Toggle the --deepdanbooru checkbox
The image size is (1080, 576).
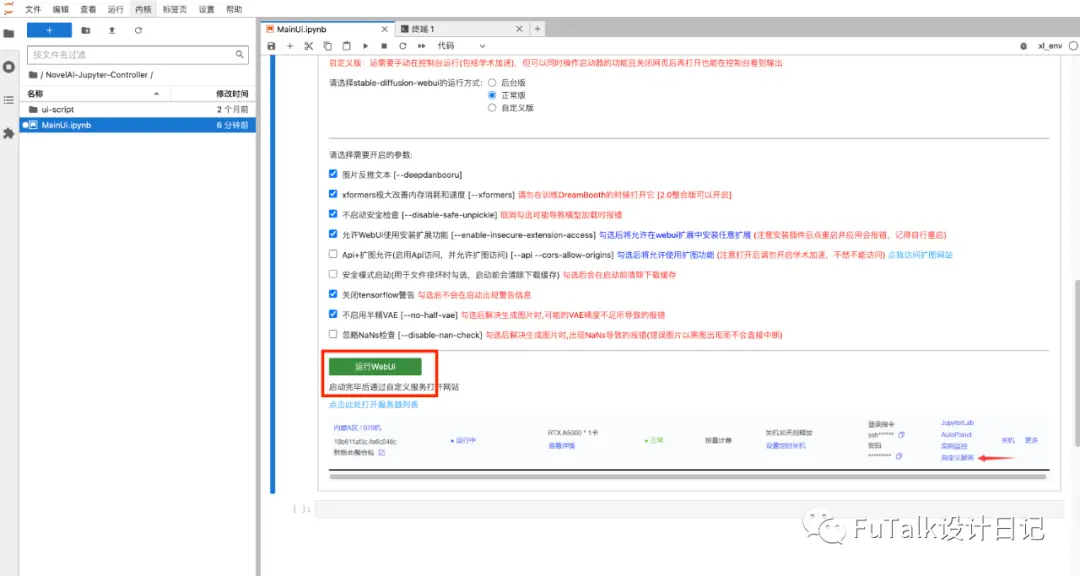point(333,174)
